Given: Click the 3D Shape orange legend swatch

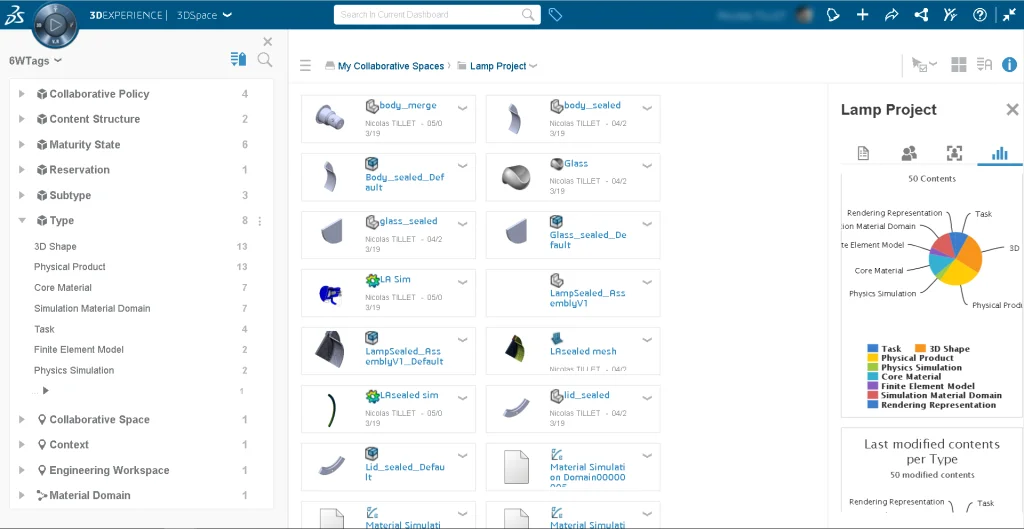Looking at the screenshot, I should (921, 349).
